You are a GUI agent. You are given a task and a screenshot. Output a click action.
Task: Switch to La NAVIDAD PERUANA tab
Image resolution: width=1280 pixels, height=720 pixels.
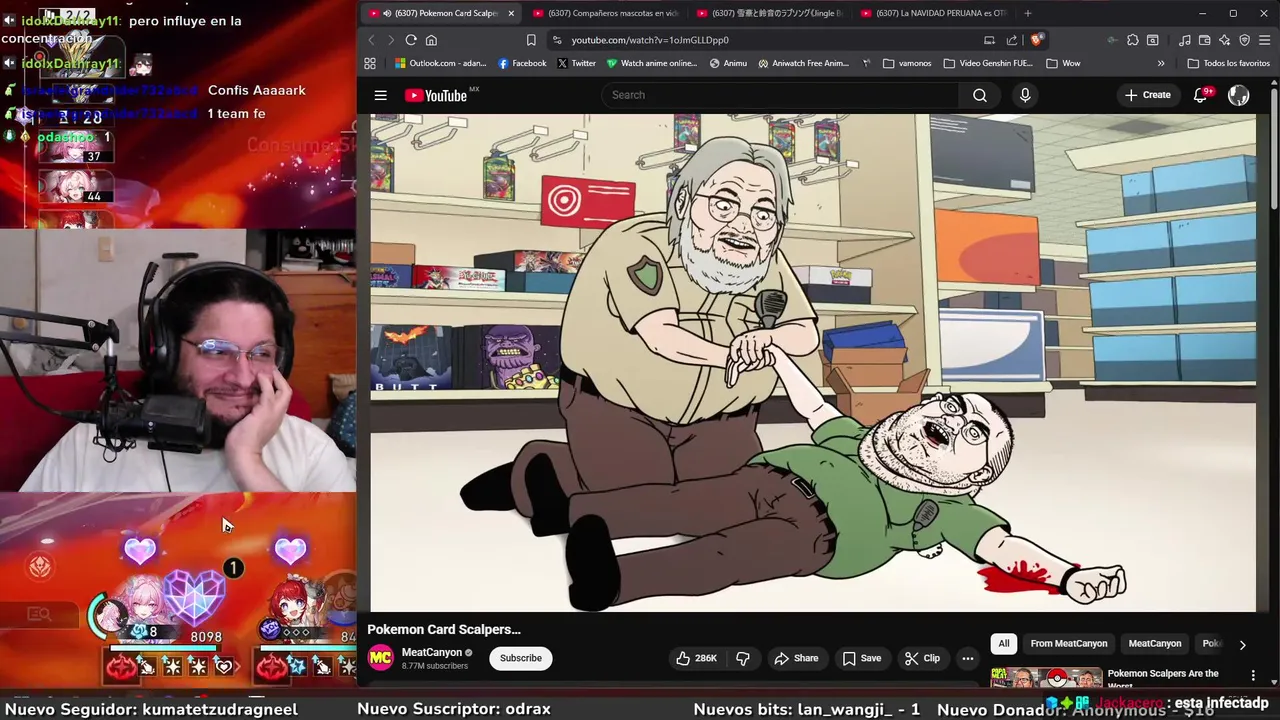pyautogui.click(x=933, y=13)
